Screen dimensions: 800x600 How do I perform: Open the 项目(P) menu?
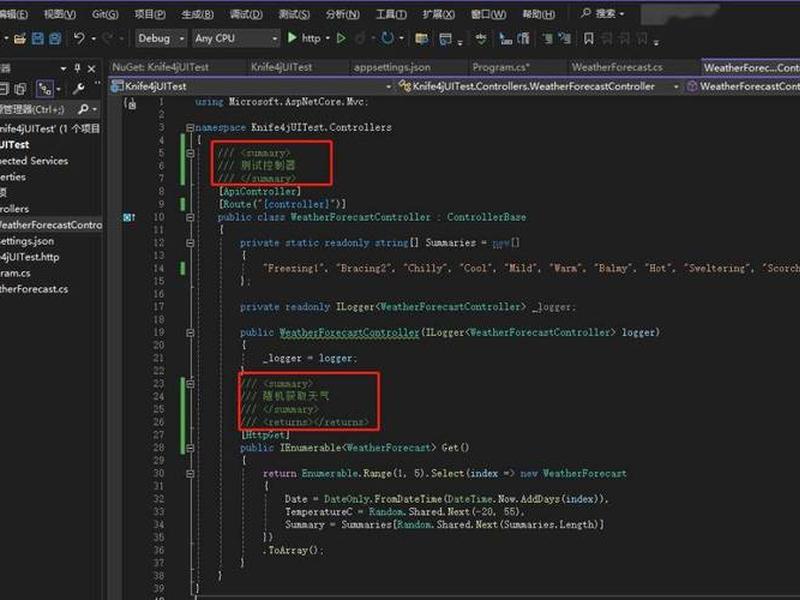coord(149,14)
